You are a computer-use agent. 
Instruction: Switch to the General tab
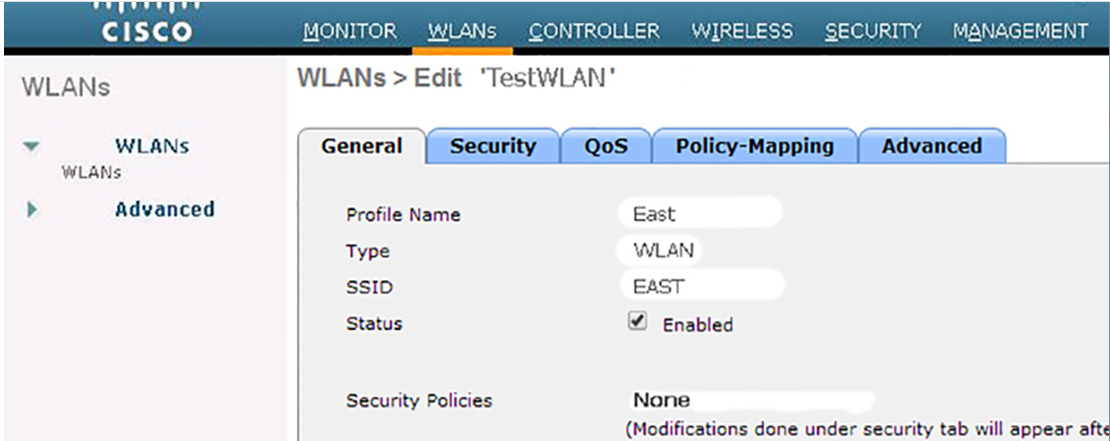coord(362,147)
